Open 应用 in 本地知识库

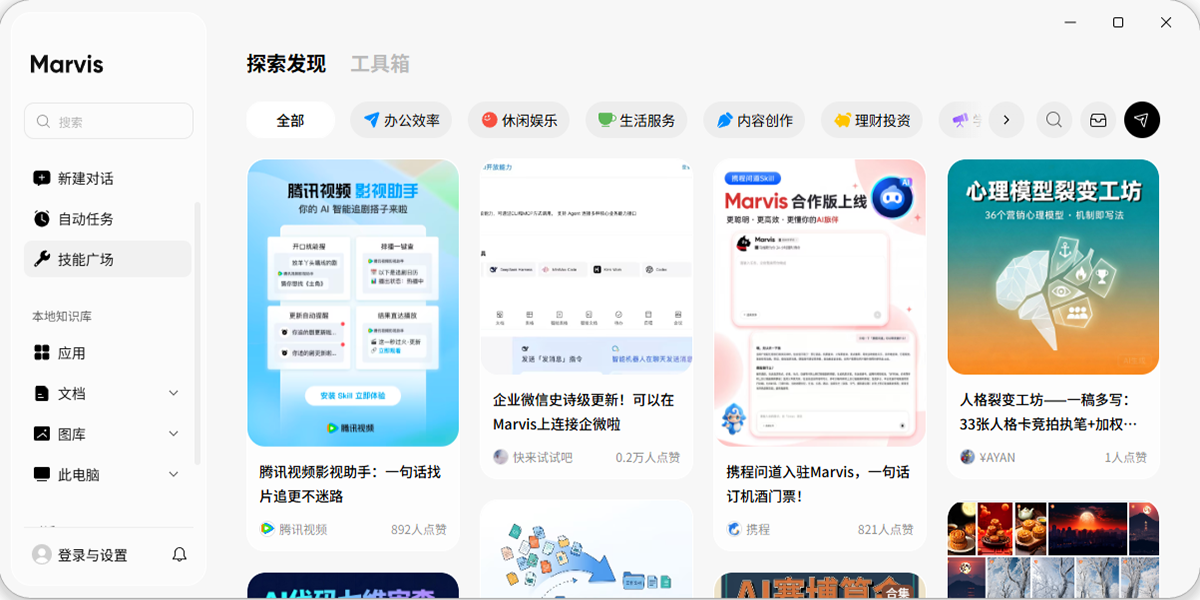pos(108,353)
